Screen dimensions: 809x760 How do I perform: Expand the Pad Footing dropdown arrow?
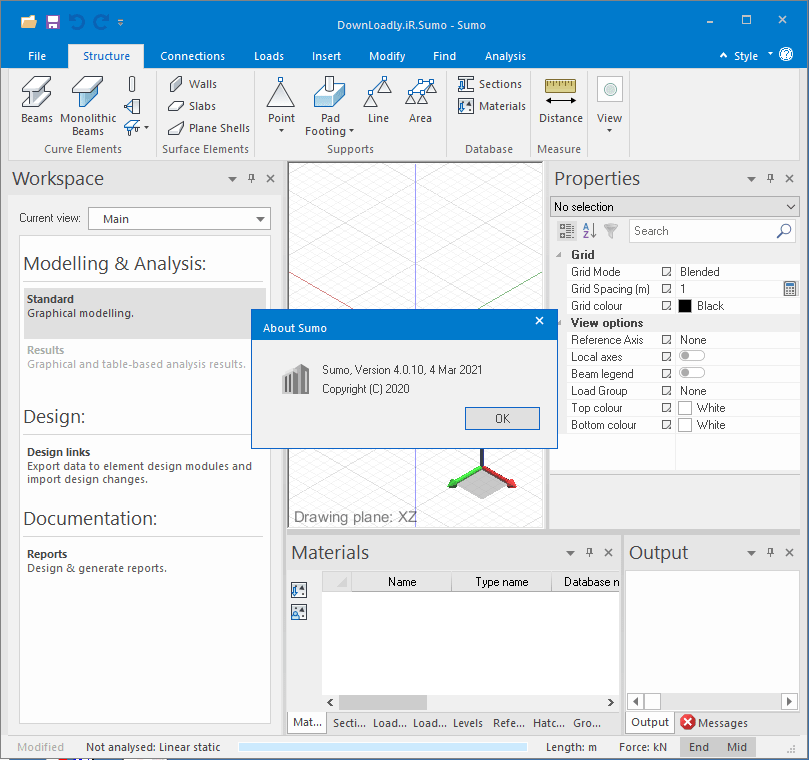[351, 131]
